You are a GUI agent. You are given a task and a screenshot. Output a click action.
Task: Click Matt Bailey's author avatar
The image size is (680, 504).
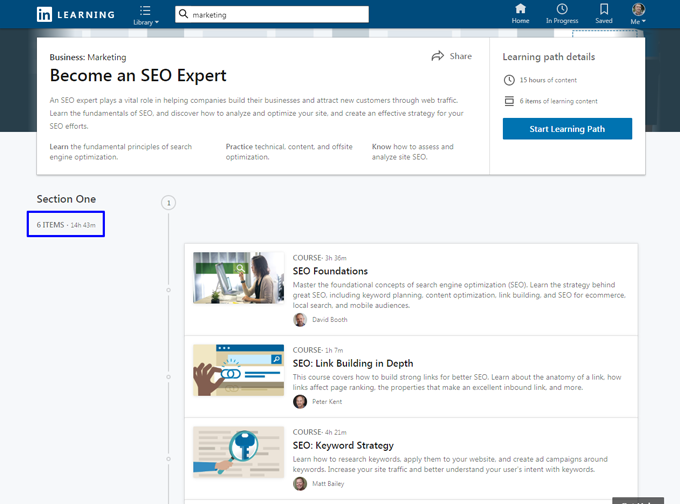[300, 484]
